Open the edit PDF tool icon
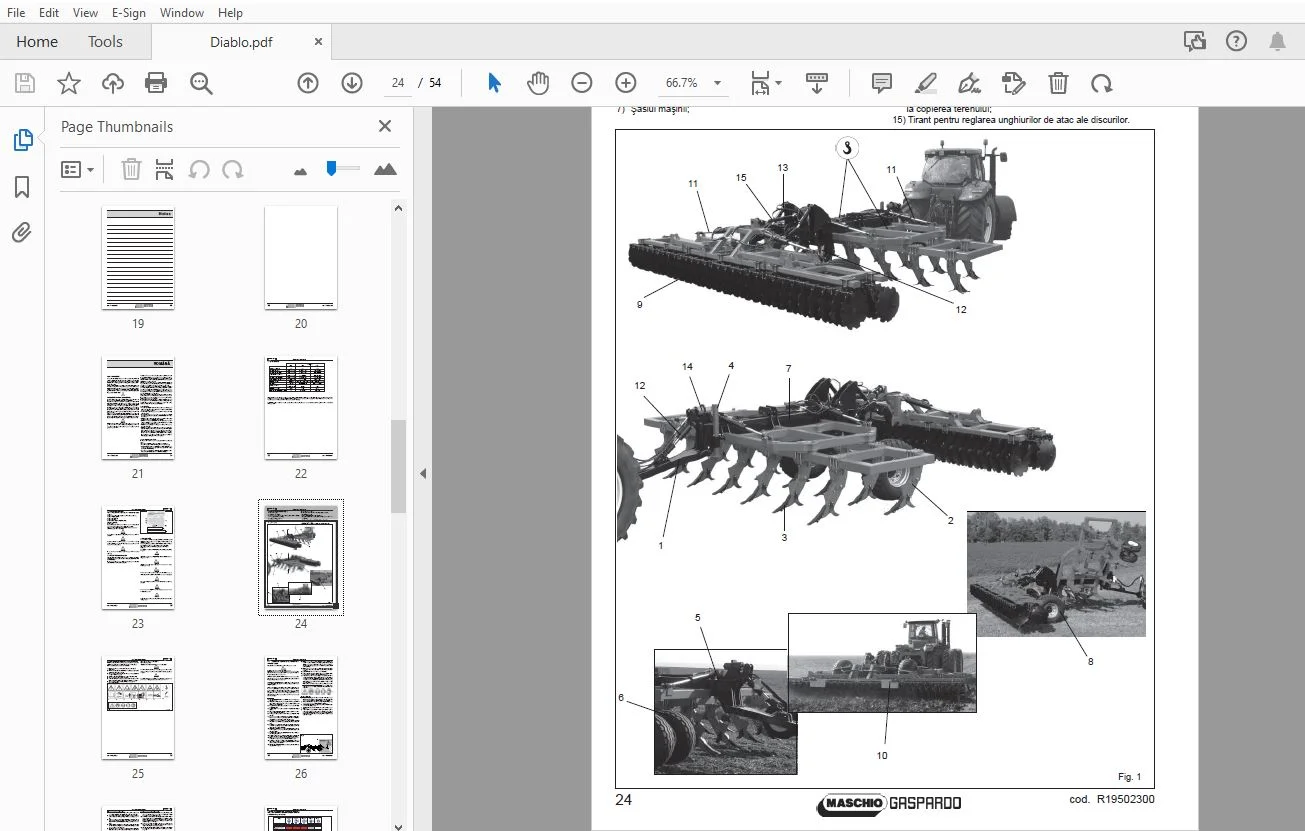 1014,83
